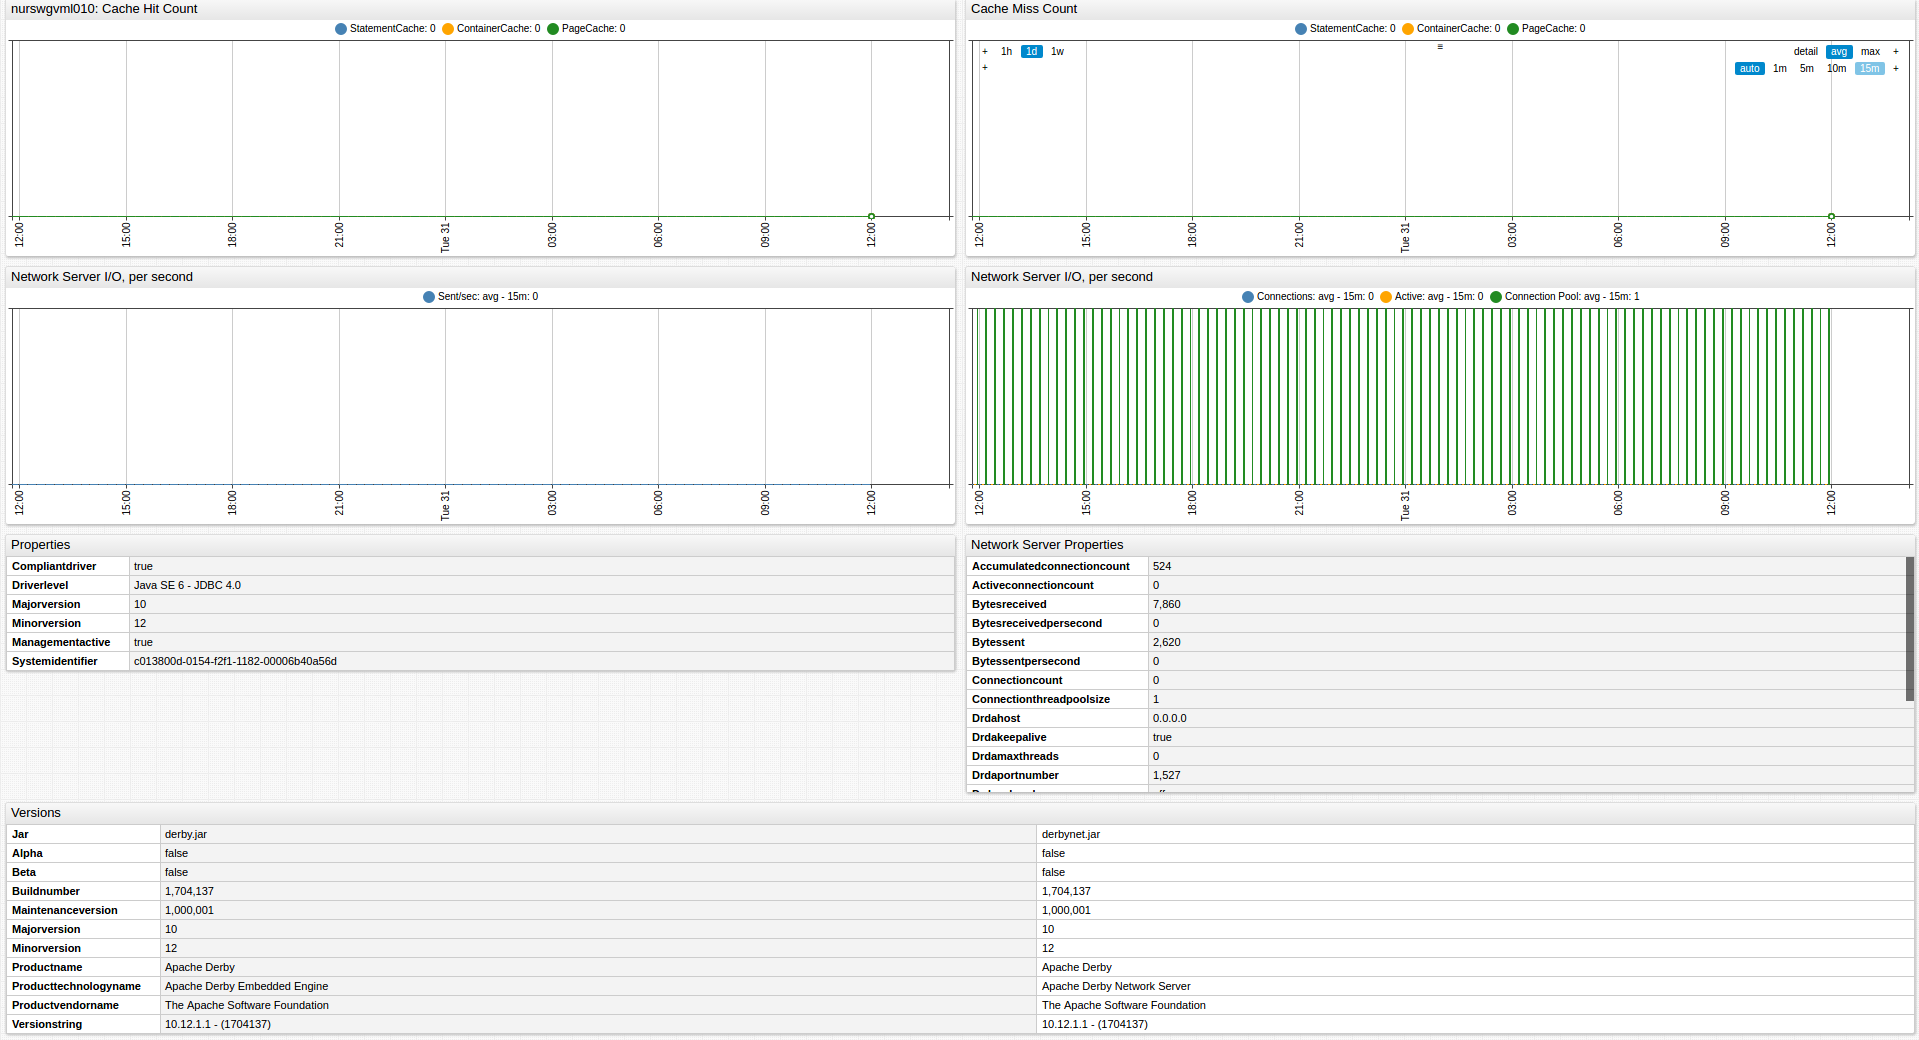The image size is (1919, 1040).
Task: Select the 1w time span
Action: (1057, 52)
